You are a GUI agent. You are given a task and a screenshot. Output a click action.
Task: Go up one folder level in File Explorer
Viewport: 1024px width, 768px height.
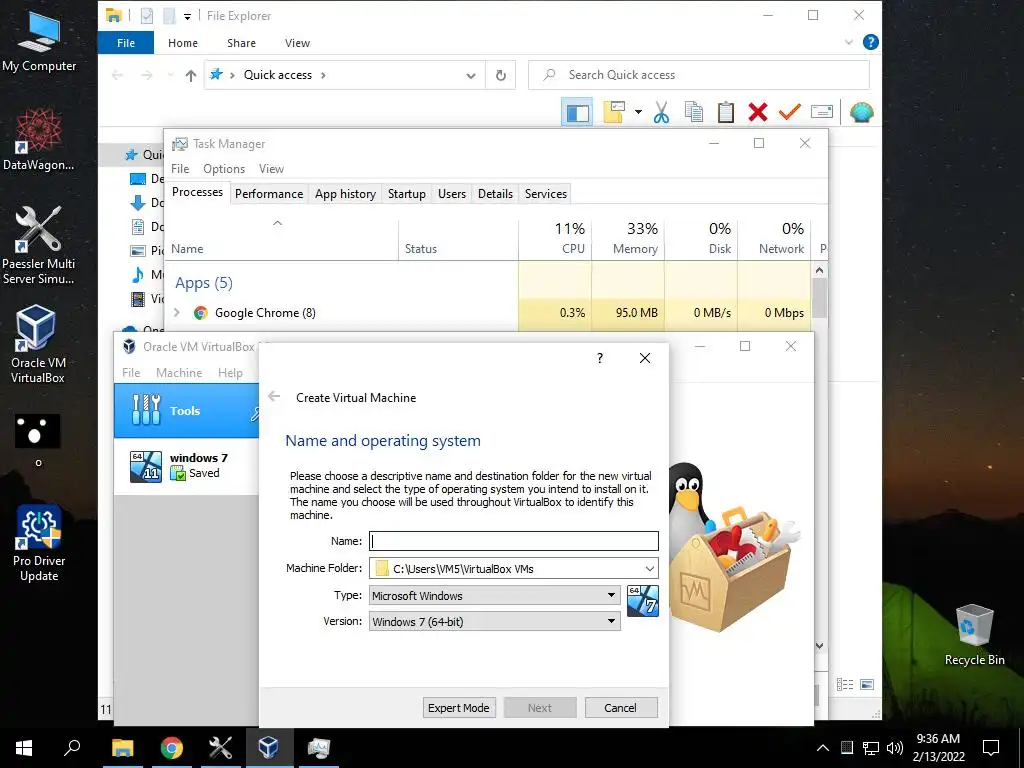point(191,76)
